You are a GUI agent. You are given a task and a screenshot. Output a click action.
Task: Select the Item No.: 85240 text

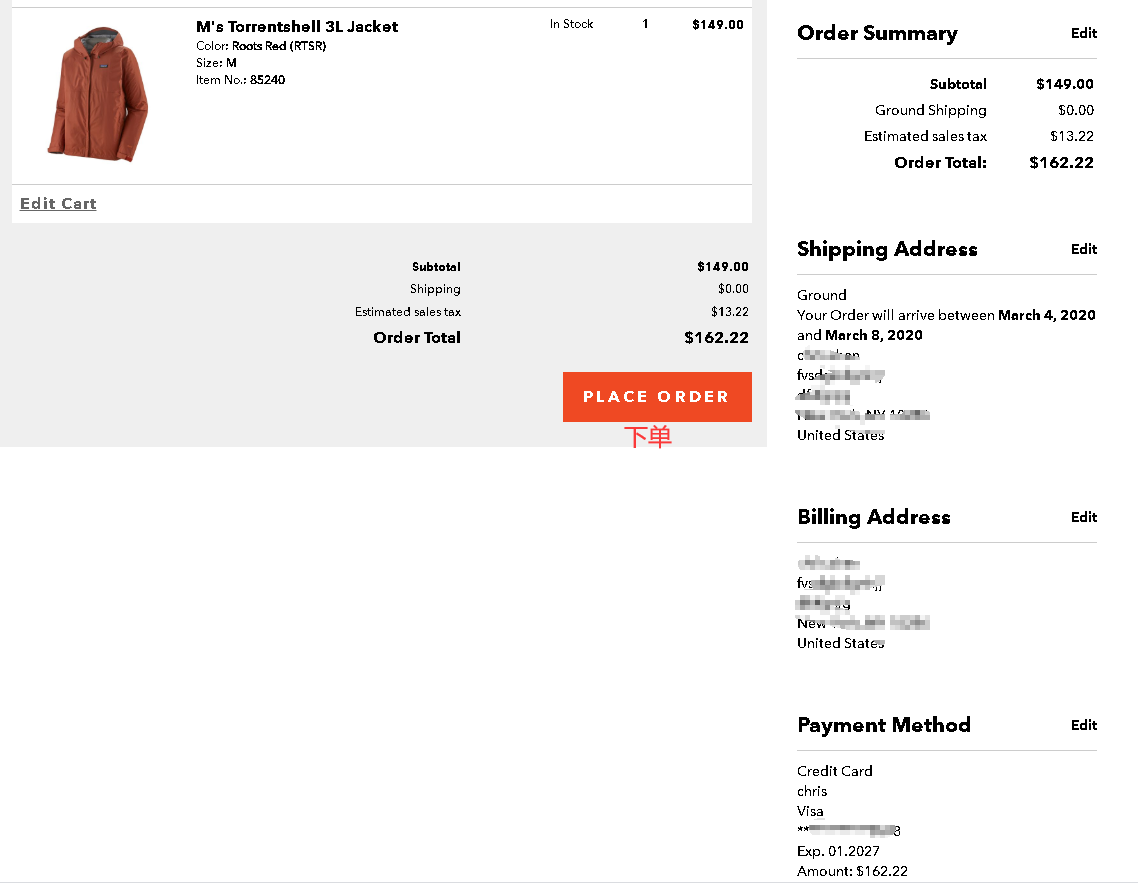240,80
